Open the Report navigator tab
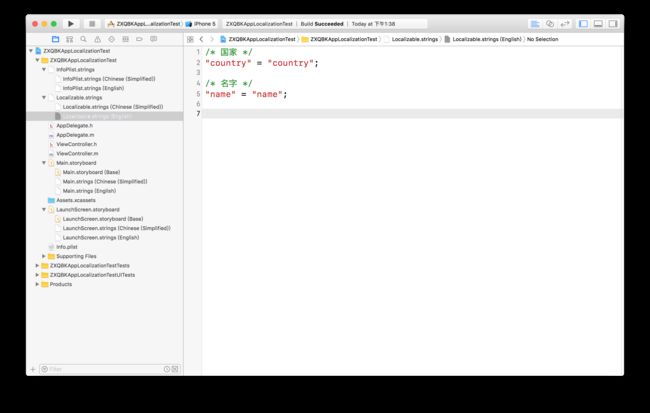Viewport: 650px width, 413px height. 153,39
